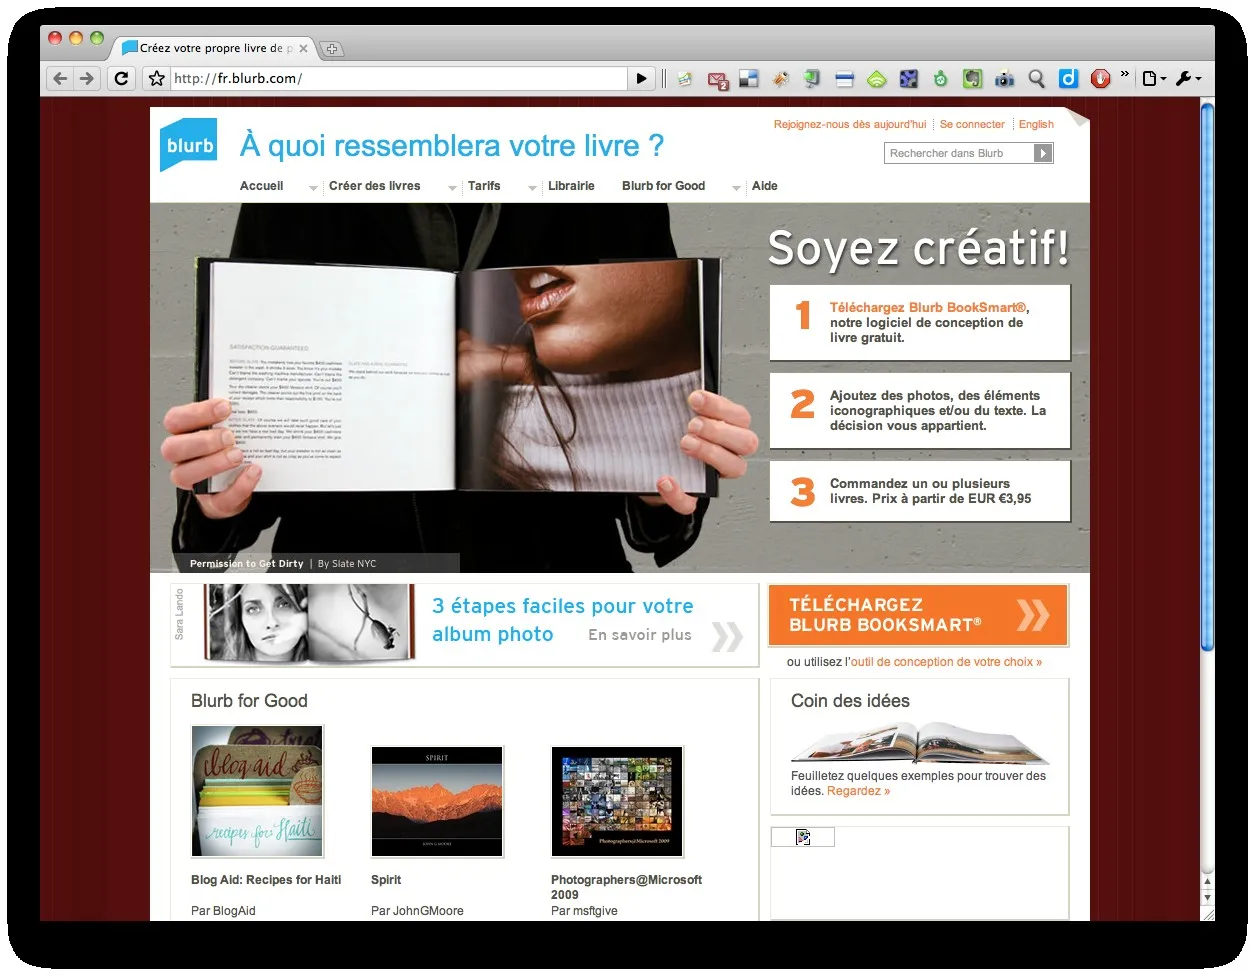Expand the Accueil menu dropdown arrow
Image resolution: width=1255 pixels, height=976 pixels.
(x=313, y=187)
